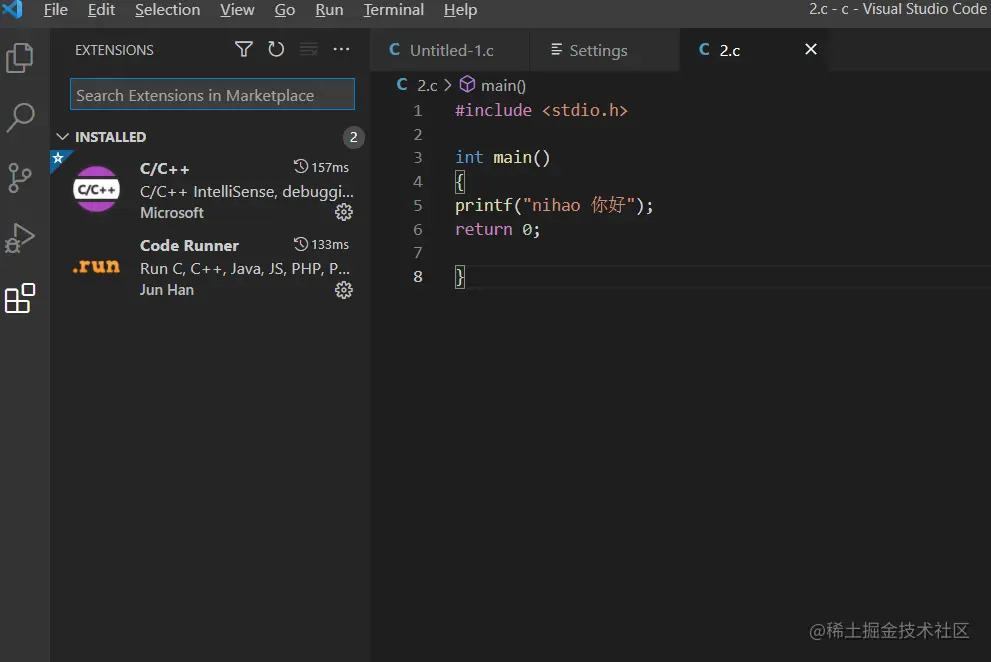Select the C/C++ extension name
991x662 pixels.
tap(164, 169)
